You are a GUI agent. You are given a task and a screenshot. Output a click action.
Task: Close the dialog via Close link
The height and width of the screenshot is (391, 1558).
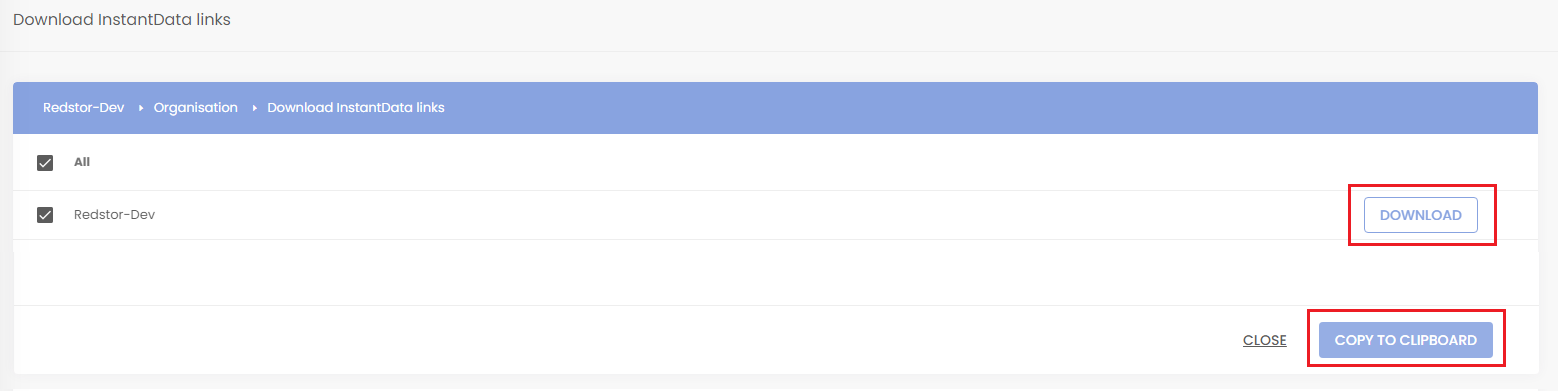pyautogui.click(x=1264, y=340)
